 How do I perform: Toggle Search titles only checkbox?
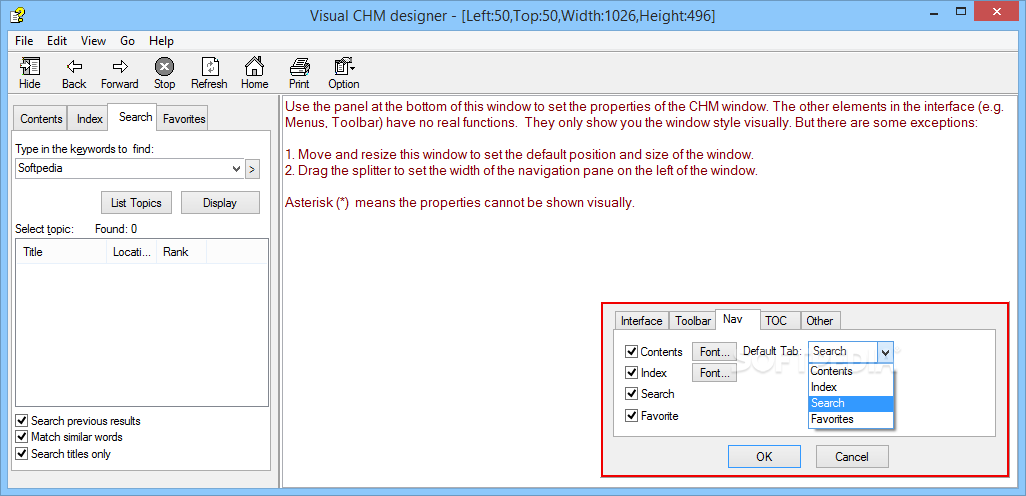(22, 453)
